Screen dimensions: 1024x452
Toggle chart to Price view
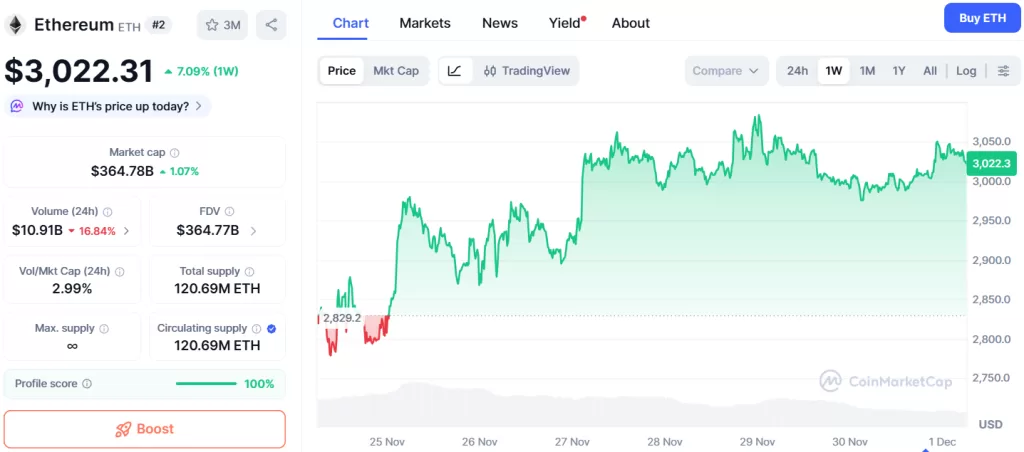coord(342,71)
